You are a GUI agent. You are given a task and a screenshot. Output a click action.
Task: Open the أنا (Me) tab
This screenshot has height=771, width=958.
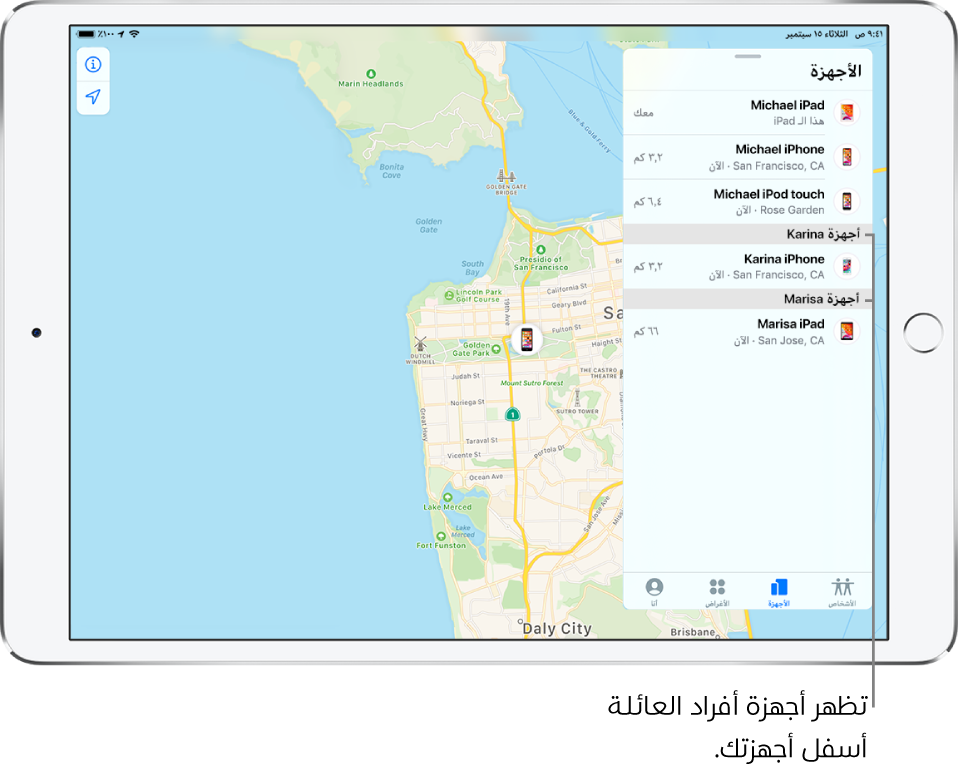point(654,591)
